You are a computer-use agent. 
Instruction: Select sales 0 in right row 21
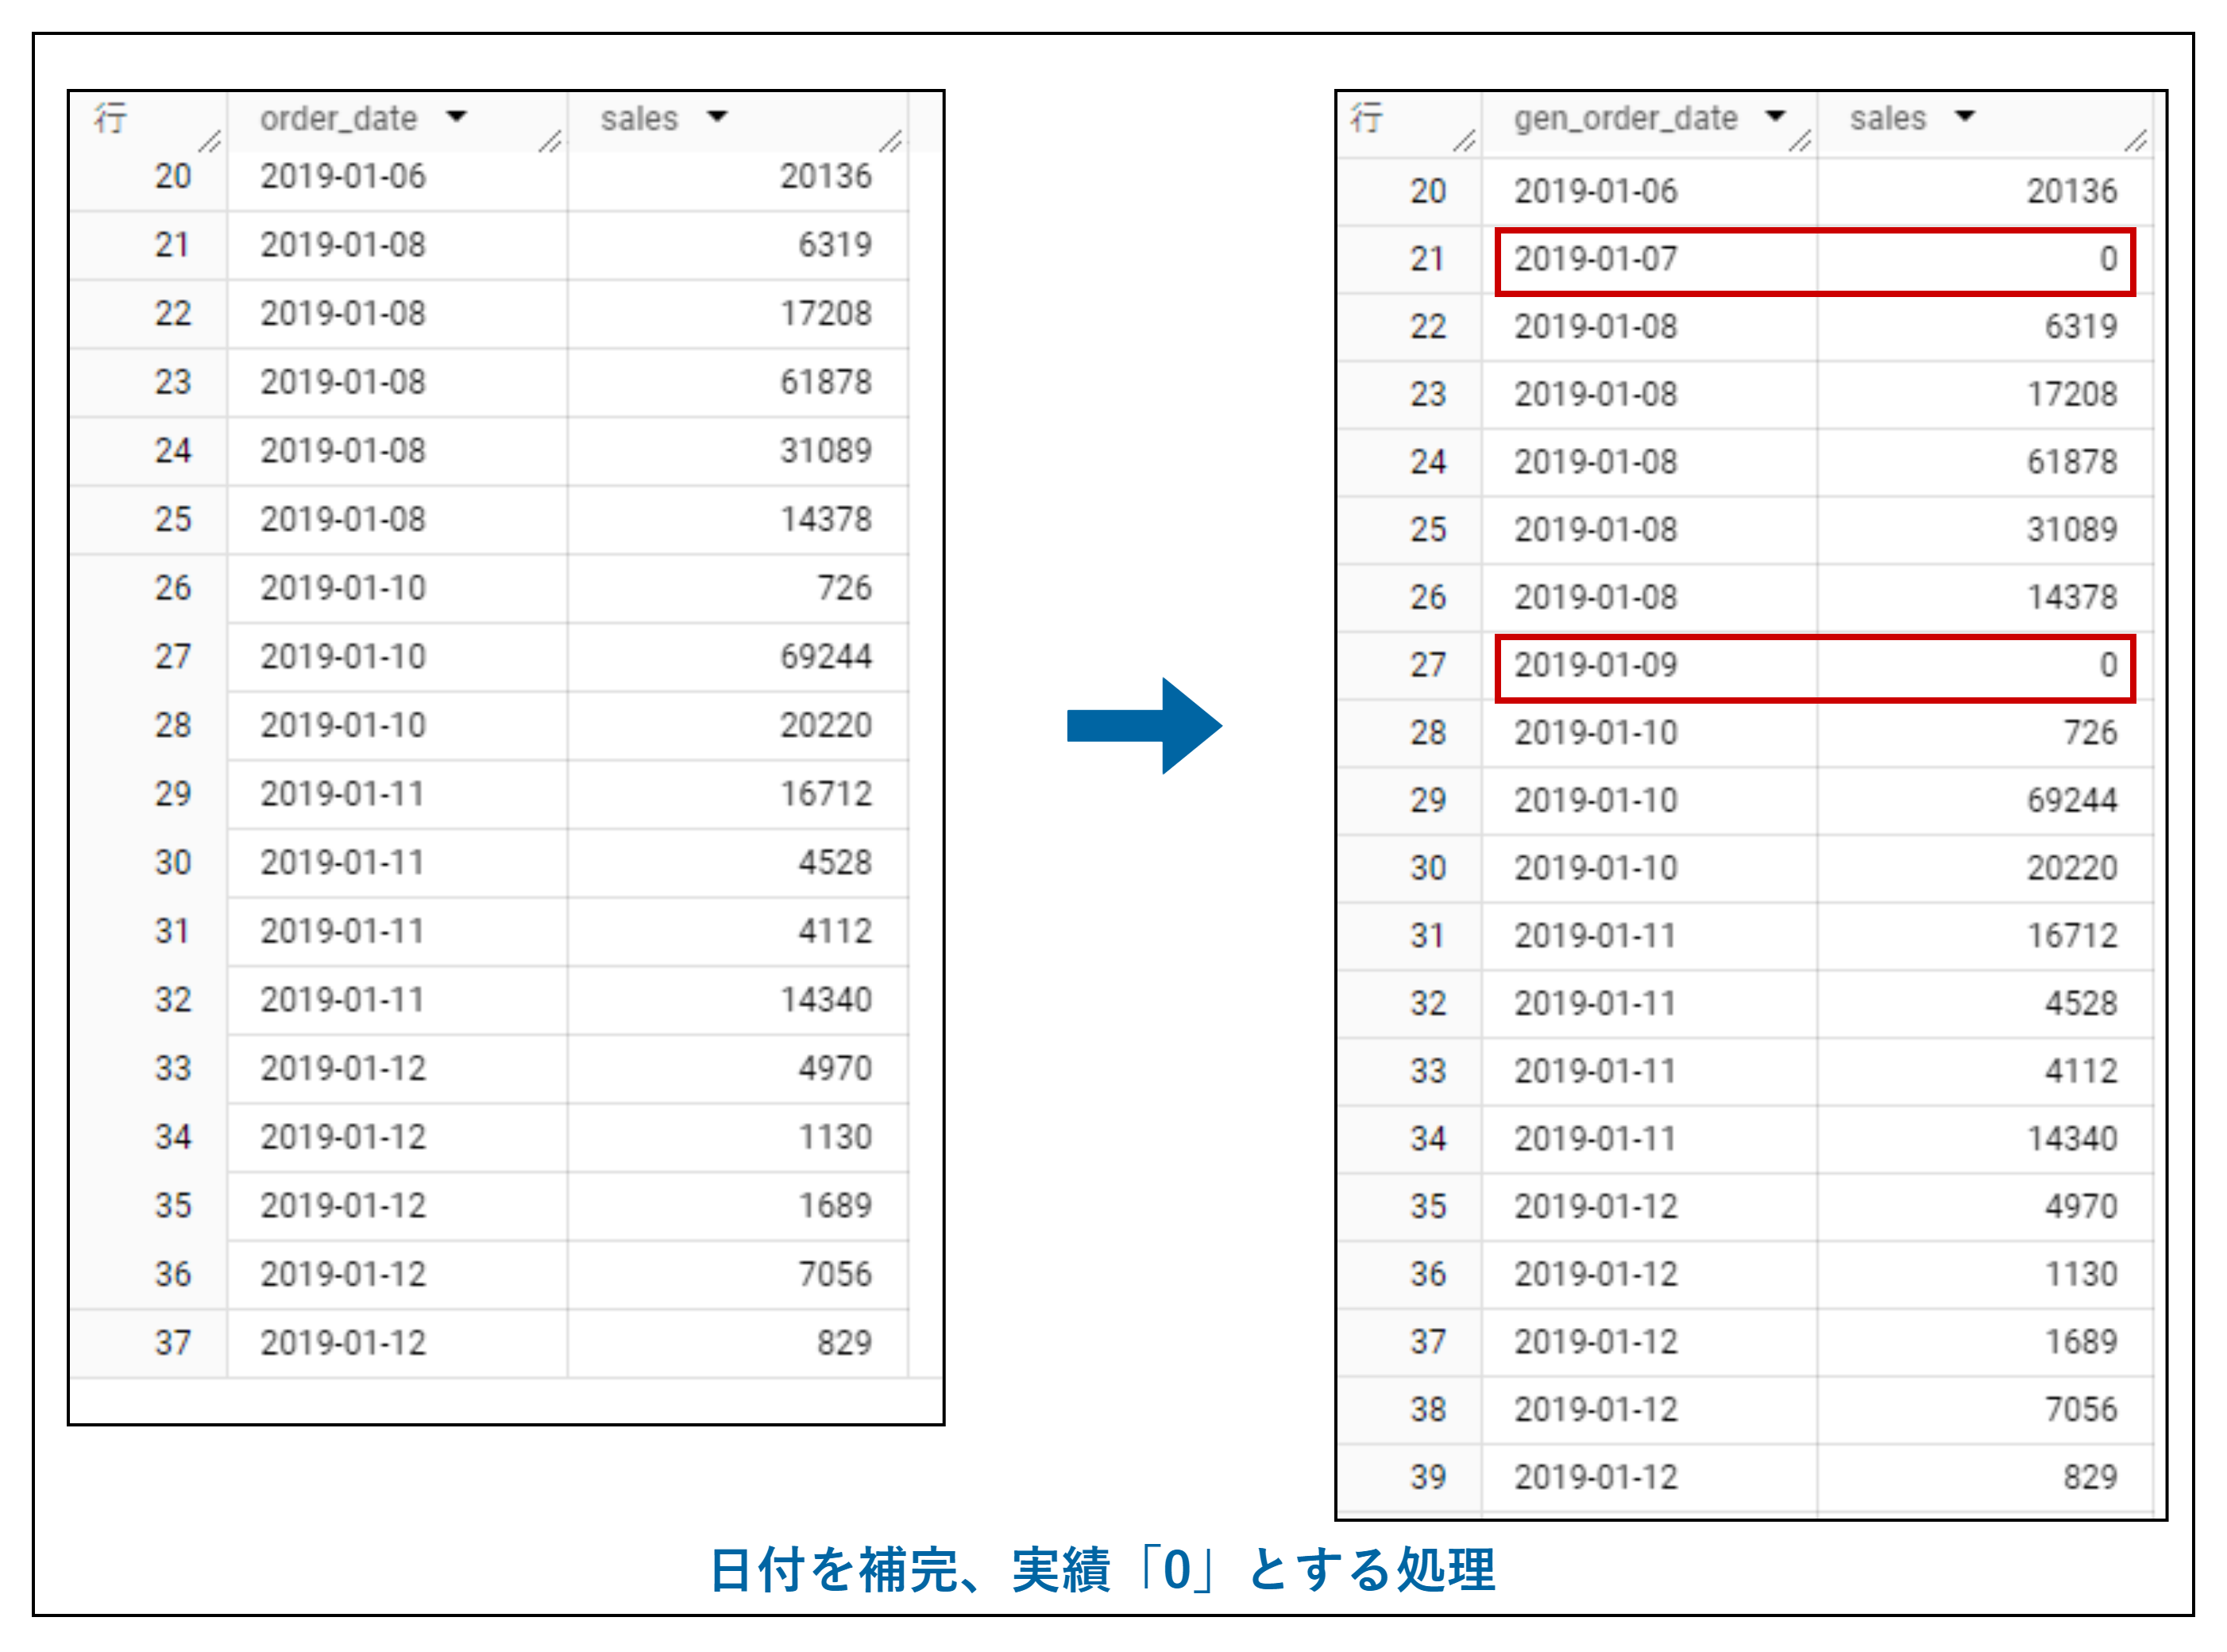[x=2108, y=259]
